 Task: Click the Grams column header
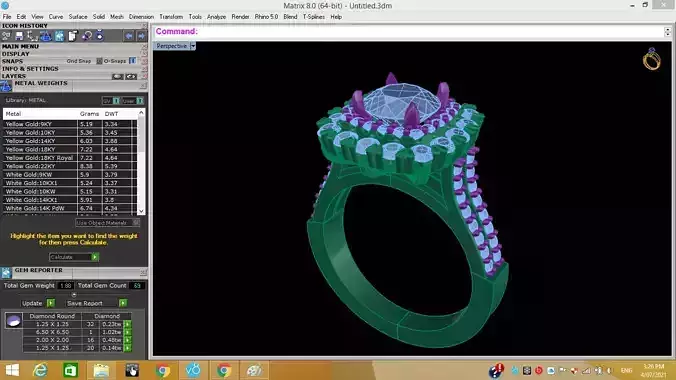point(89,114)
